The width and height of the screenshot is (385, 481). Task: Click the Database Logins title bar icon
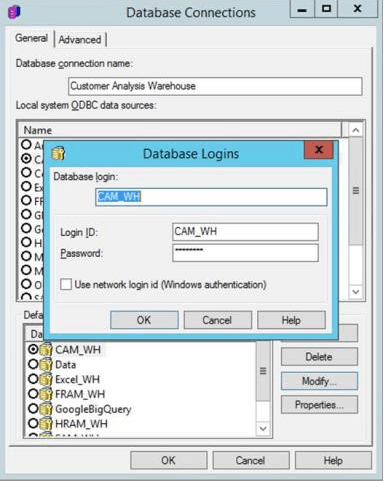[x=58, y=153]
